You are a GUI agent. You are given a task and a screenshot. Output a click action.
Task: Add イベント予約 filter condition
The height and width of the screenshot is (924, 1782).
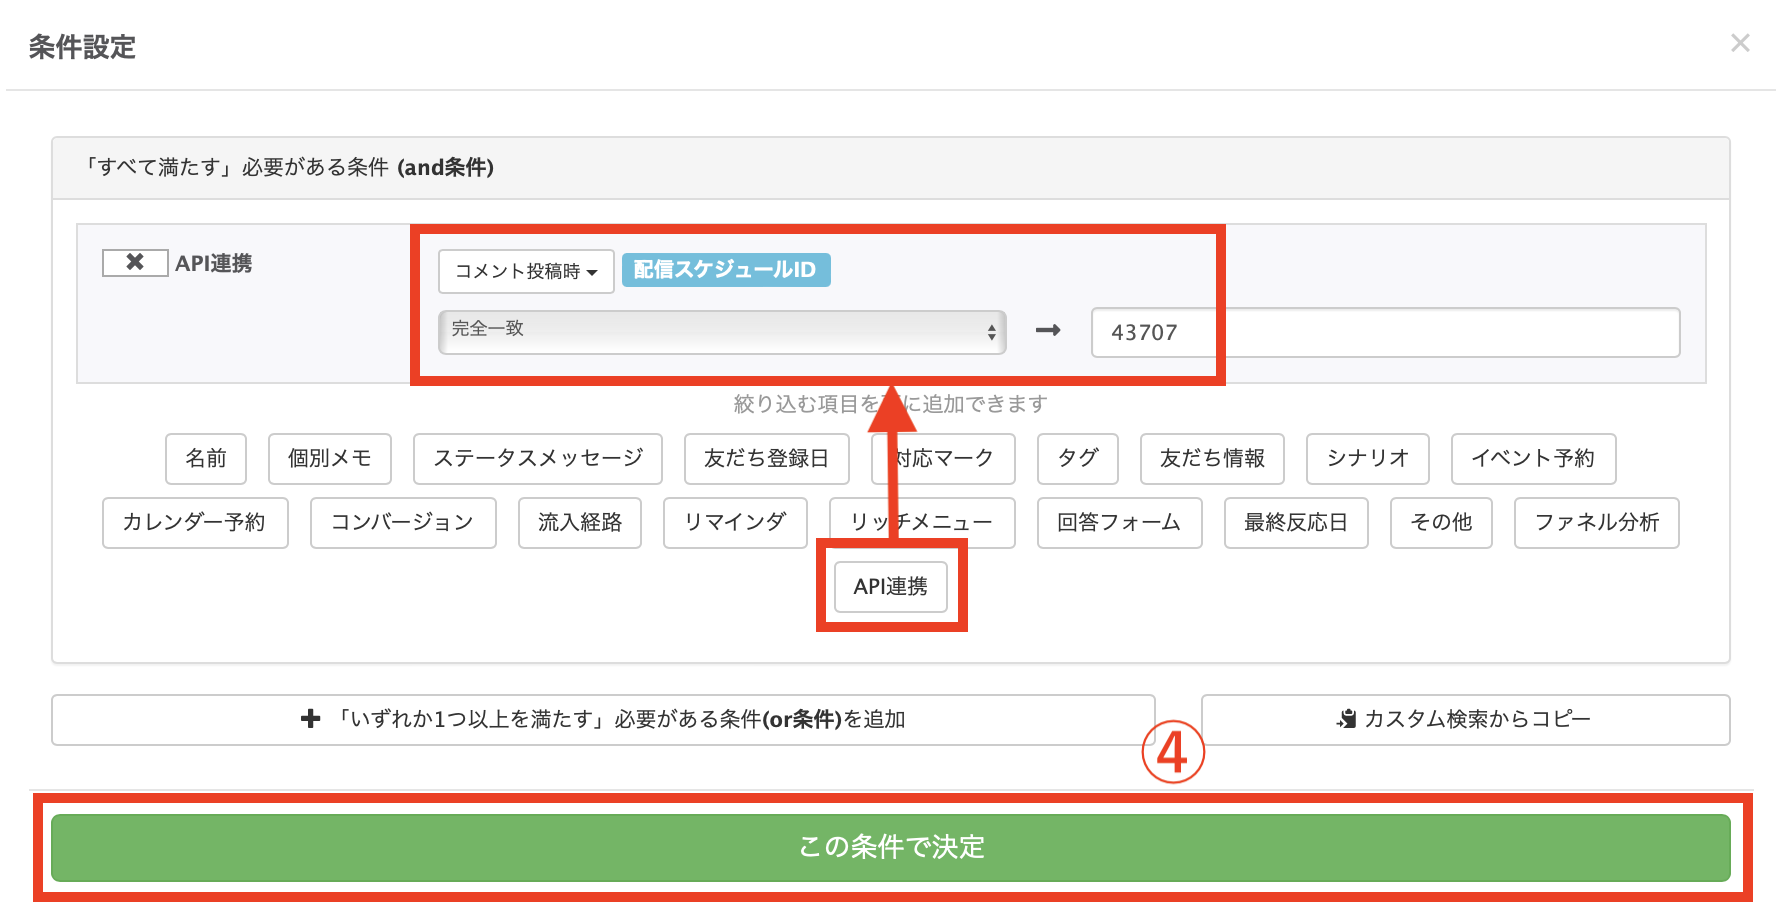1533,458
